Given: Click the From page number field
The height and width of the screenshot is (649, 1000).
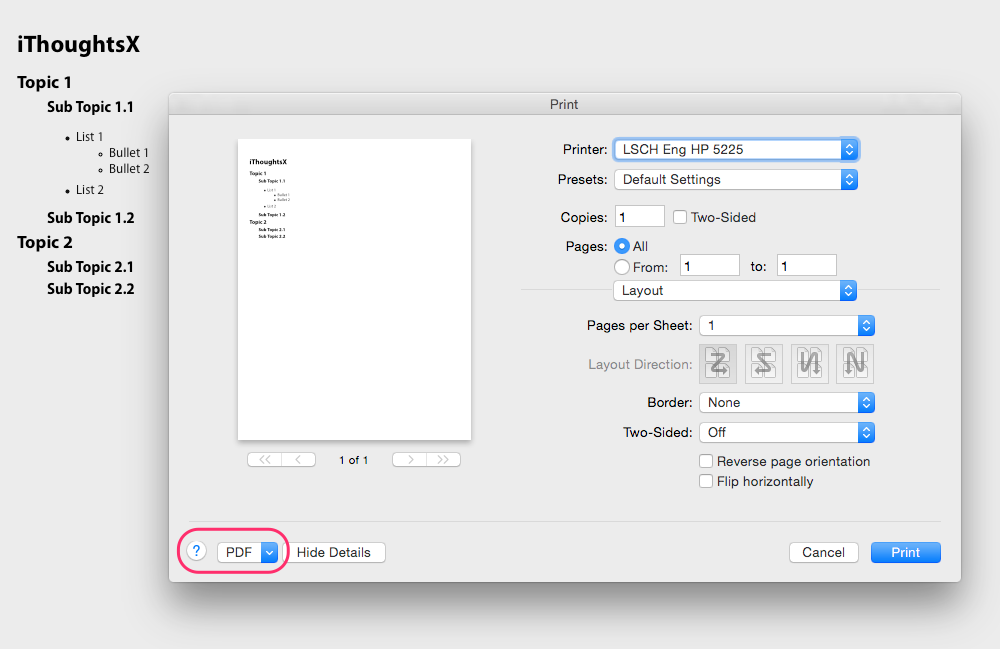Looking at the screenshot, I should coord(710,266).
